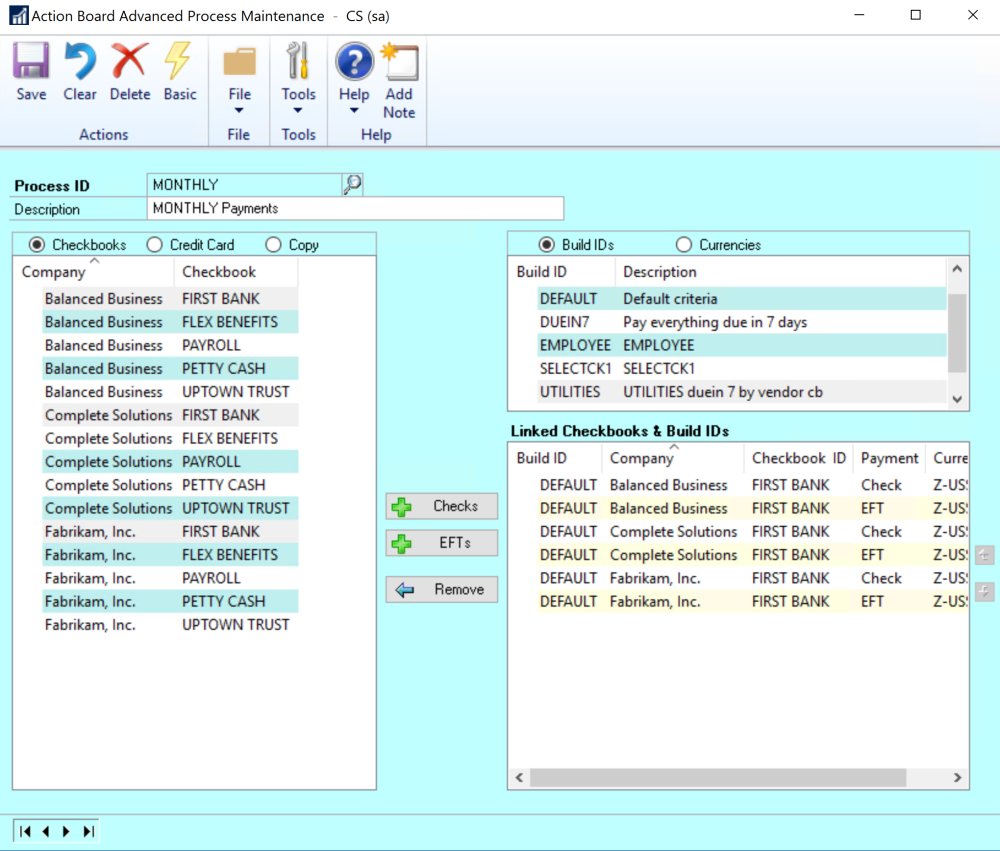Viewport: 1000px width, 851px height.
Task: Click the Checks add button
Action: [442, 507]
